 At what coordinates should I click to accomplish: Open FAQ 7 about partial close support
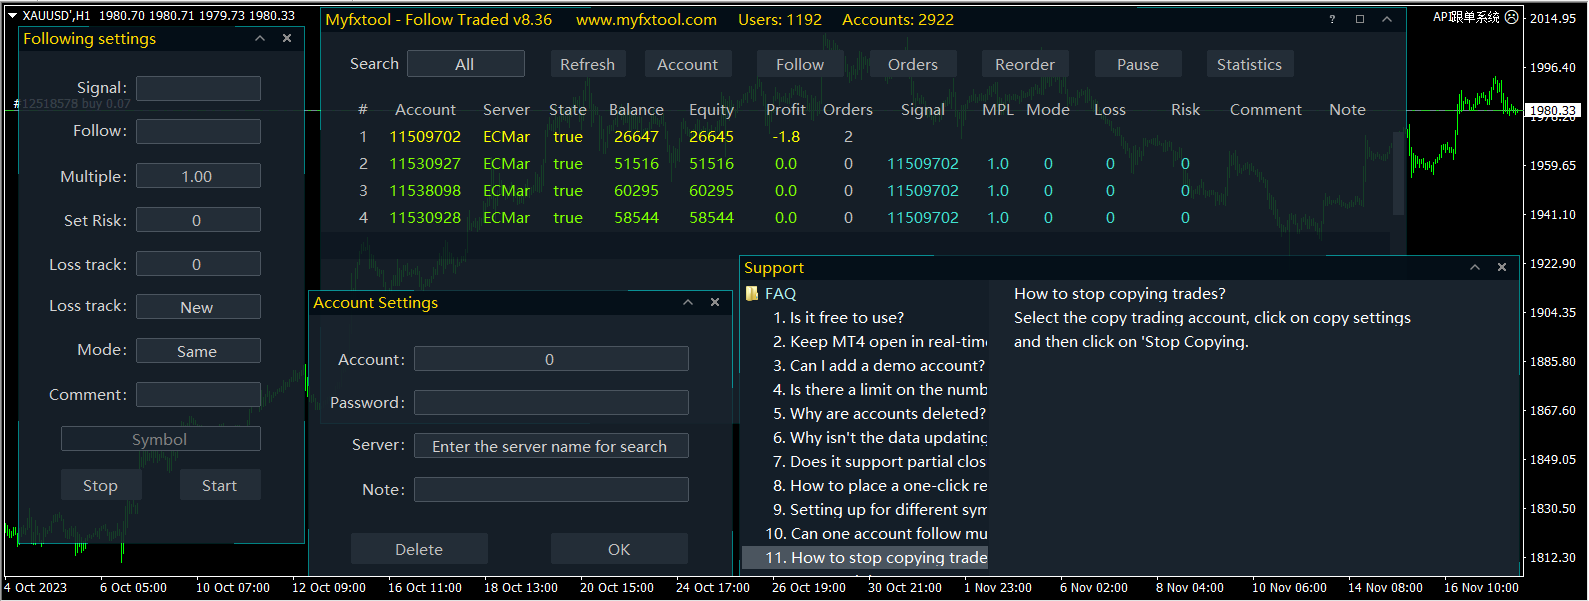(x=866, y=462)
